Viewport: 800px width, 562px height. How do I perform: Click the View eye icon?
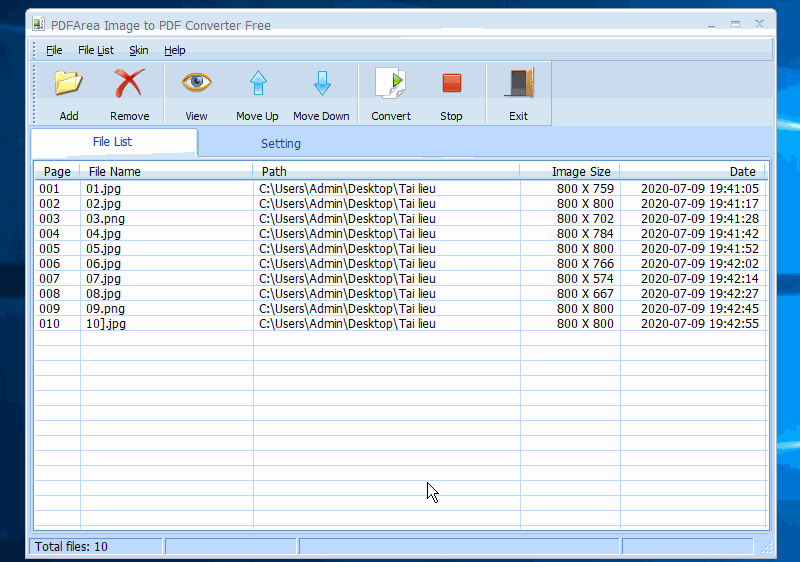coord(196,82)
